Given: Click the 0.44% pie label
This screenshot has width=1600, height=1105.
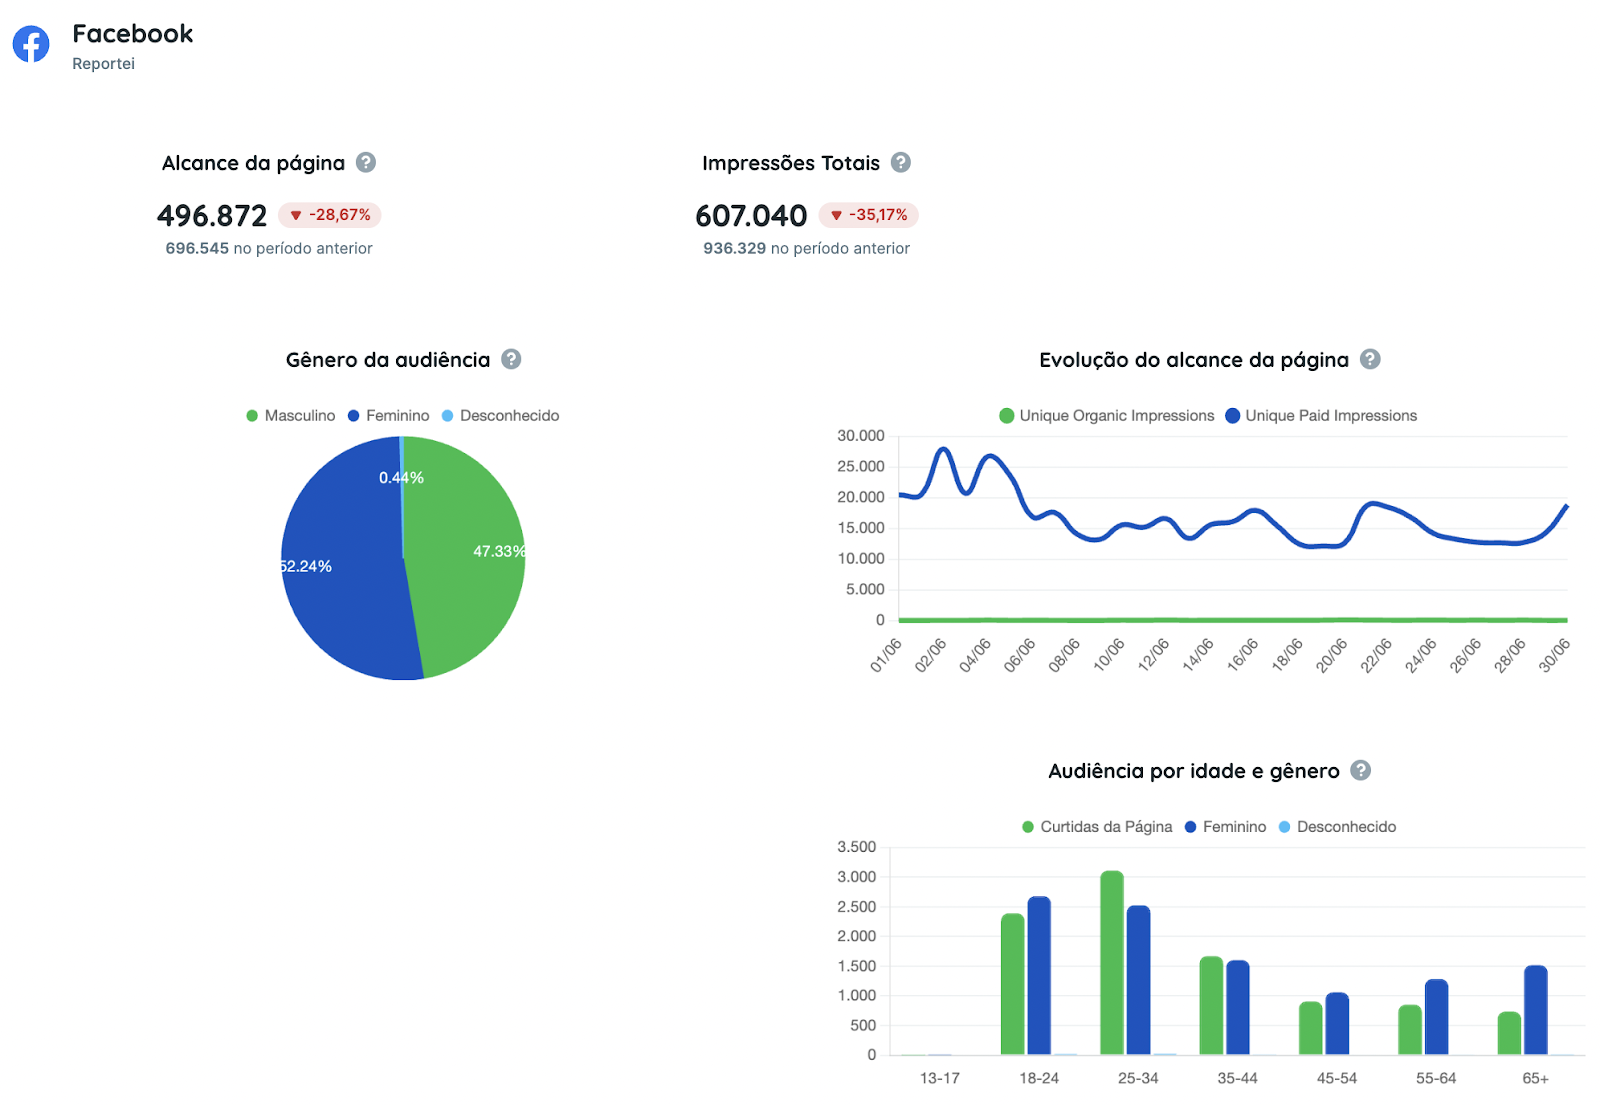Looking at the screenshot, I should pyautogui.click(x=401, y=478).
